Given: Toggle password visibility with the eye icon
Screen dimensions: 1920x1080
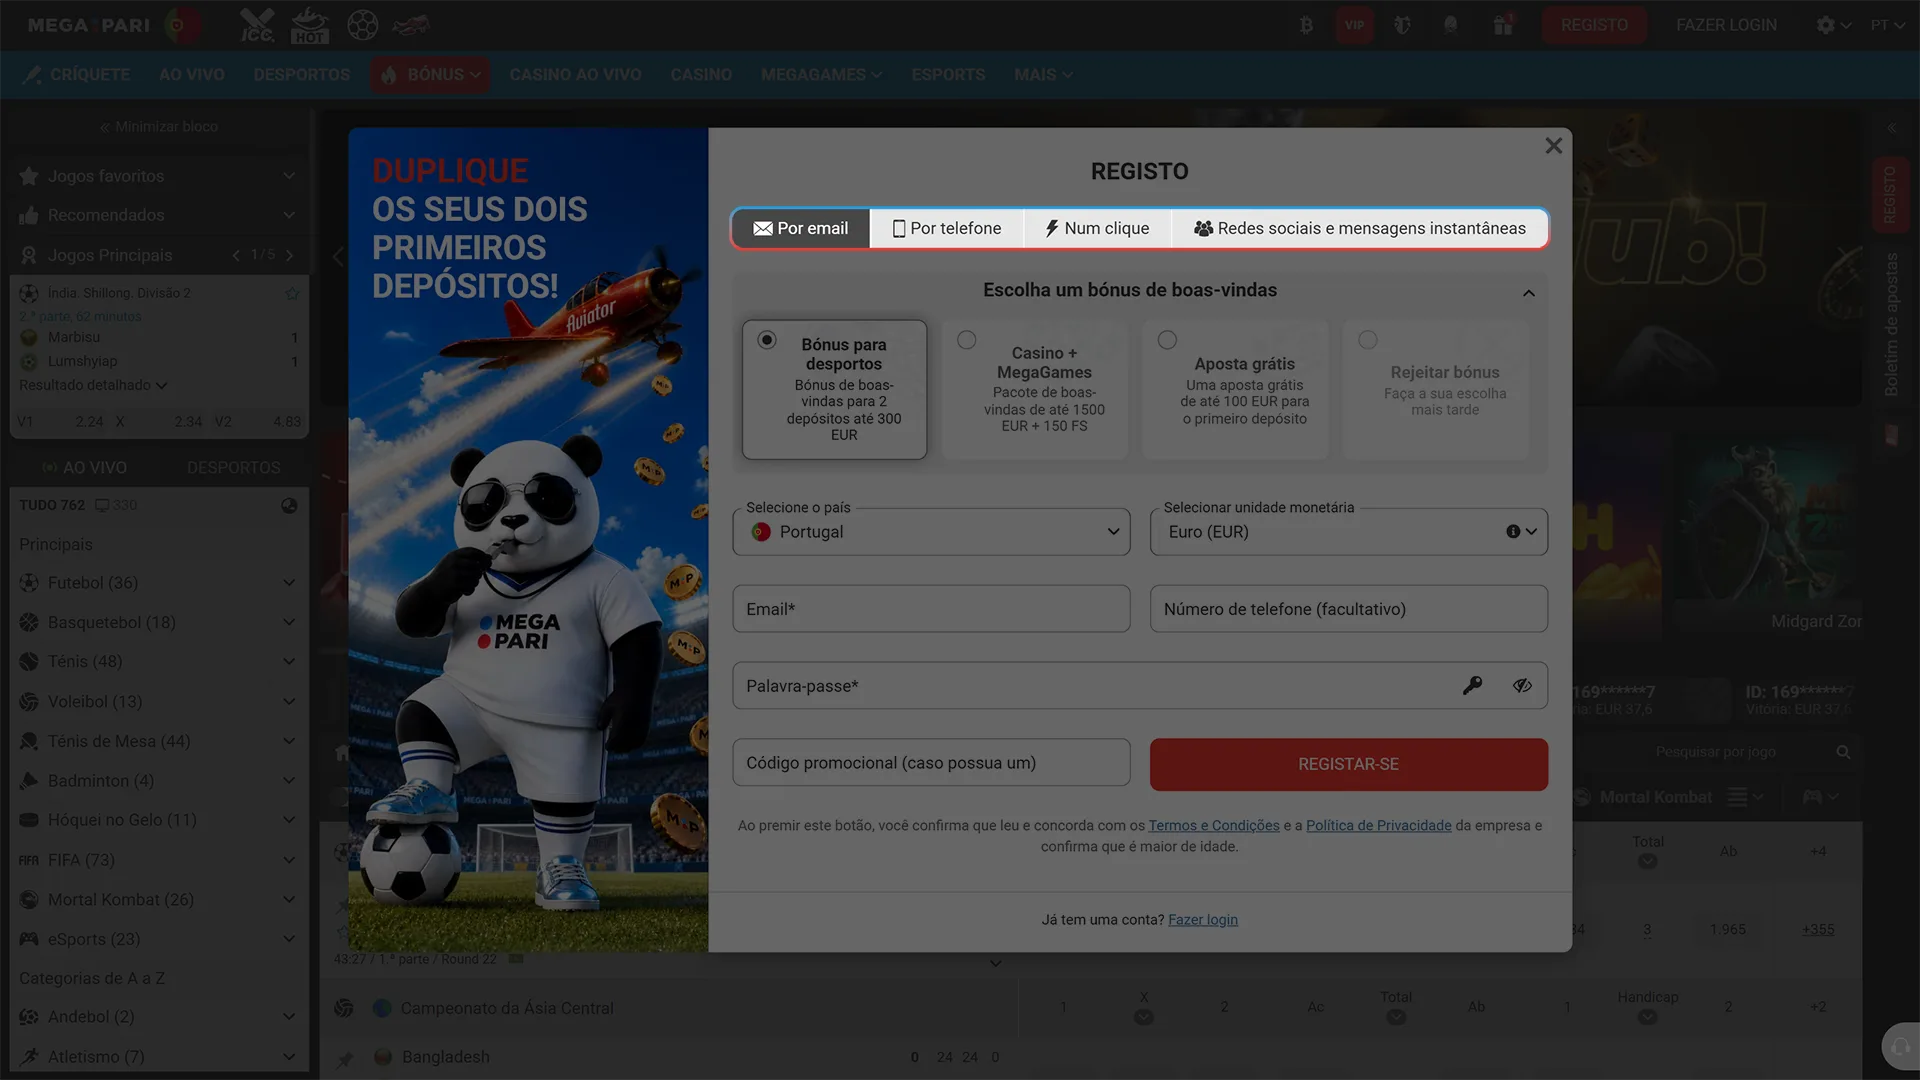Looking at the screenshot, I should point(1522,685).
